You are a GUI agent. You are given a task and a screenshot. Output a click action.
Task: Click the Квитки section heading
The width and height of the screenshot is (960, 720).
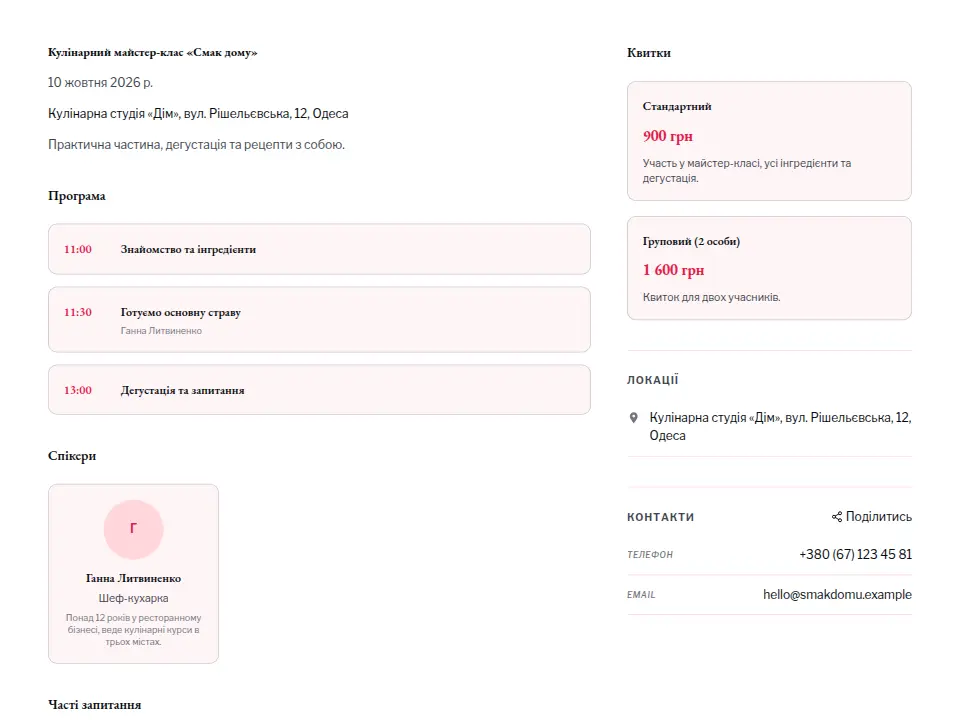click(649, 53)
